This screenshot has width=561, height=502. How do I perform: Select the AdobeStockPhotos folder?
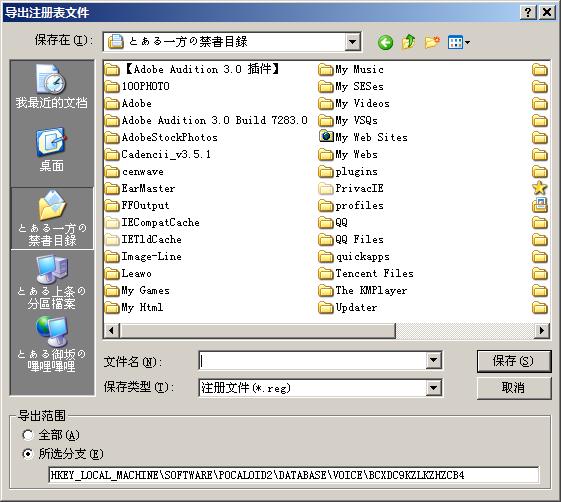click(161, 137)
